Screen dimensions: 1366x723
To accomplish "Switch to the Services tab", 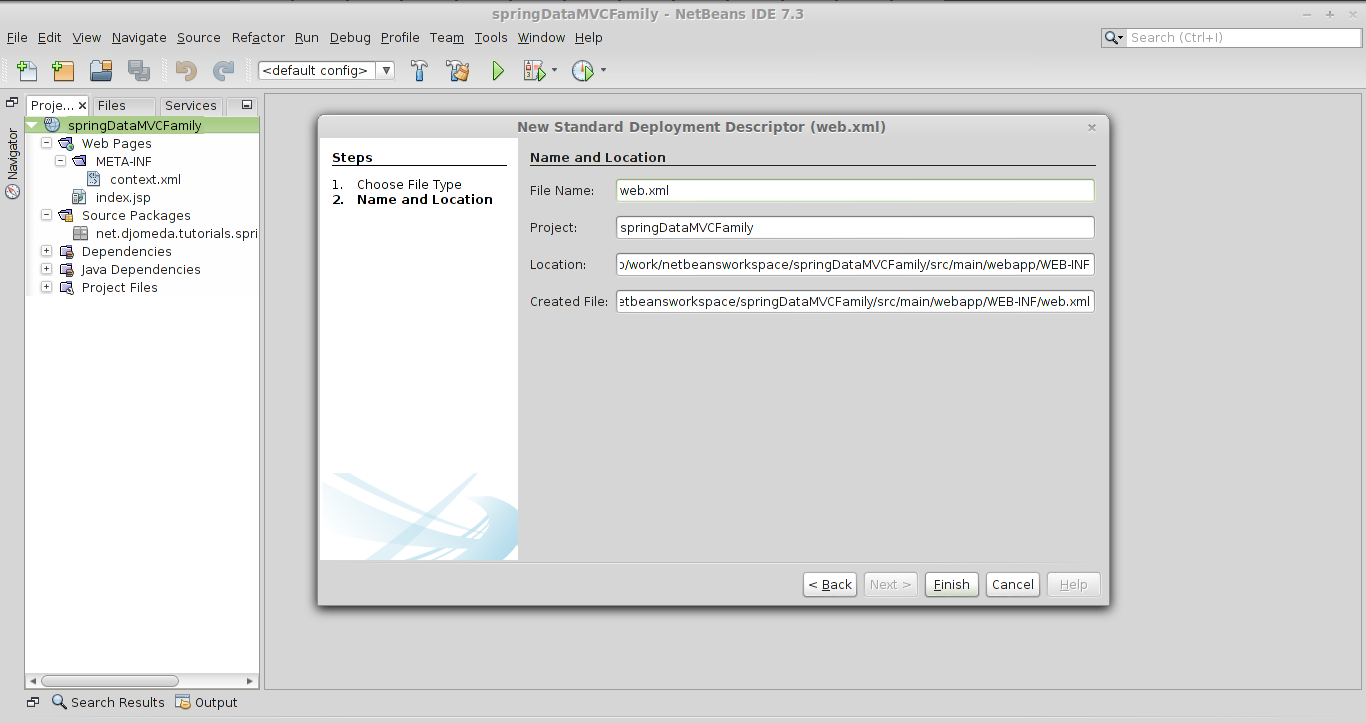I will (x=190, y=105).
